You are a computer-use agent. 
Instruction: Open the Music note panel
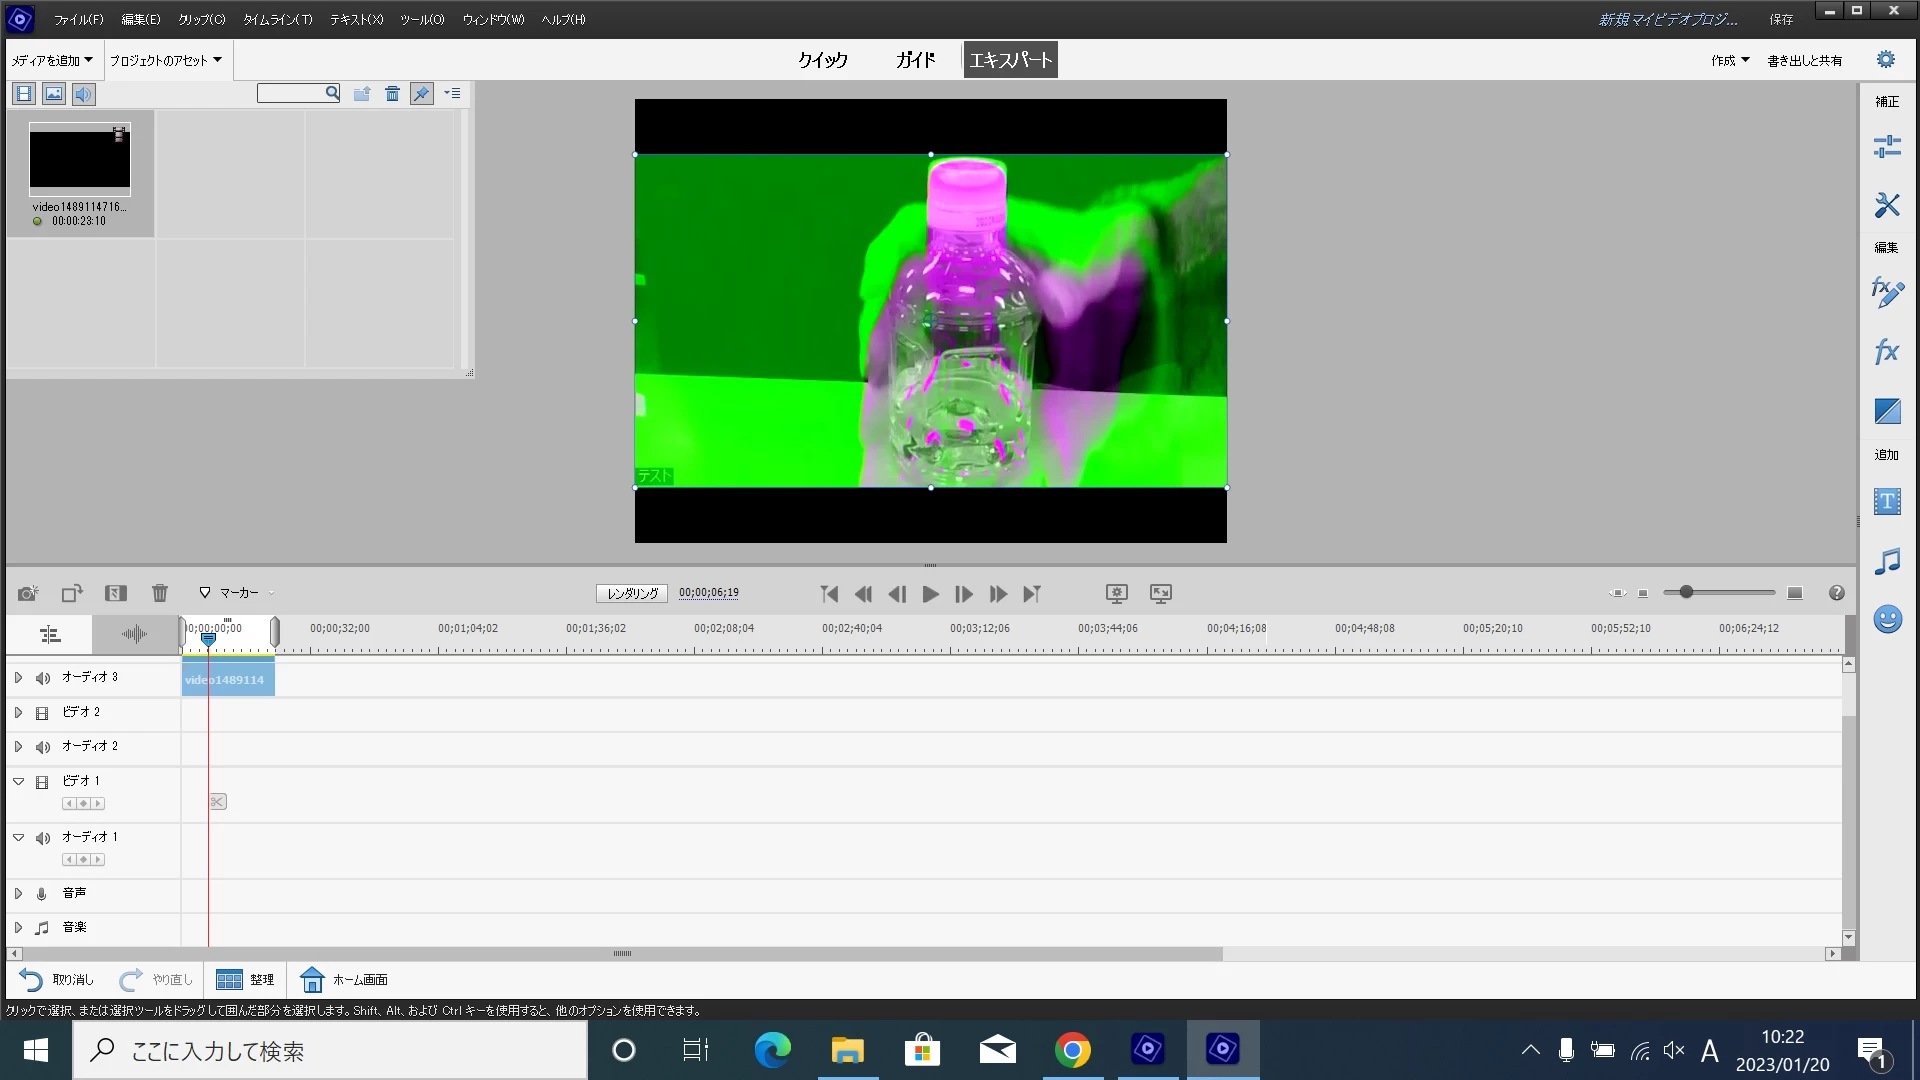tap(1887, 561)
